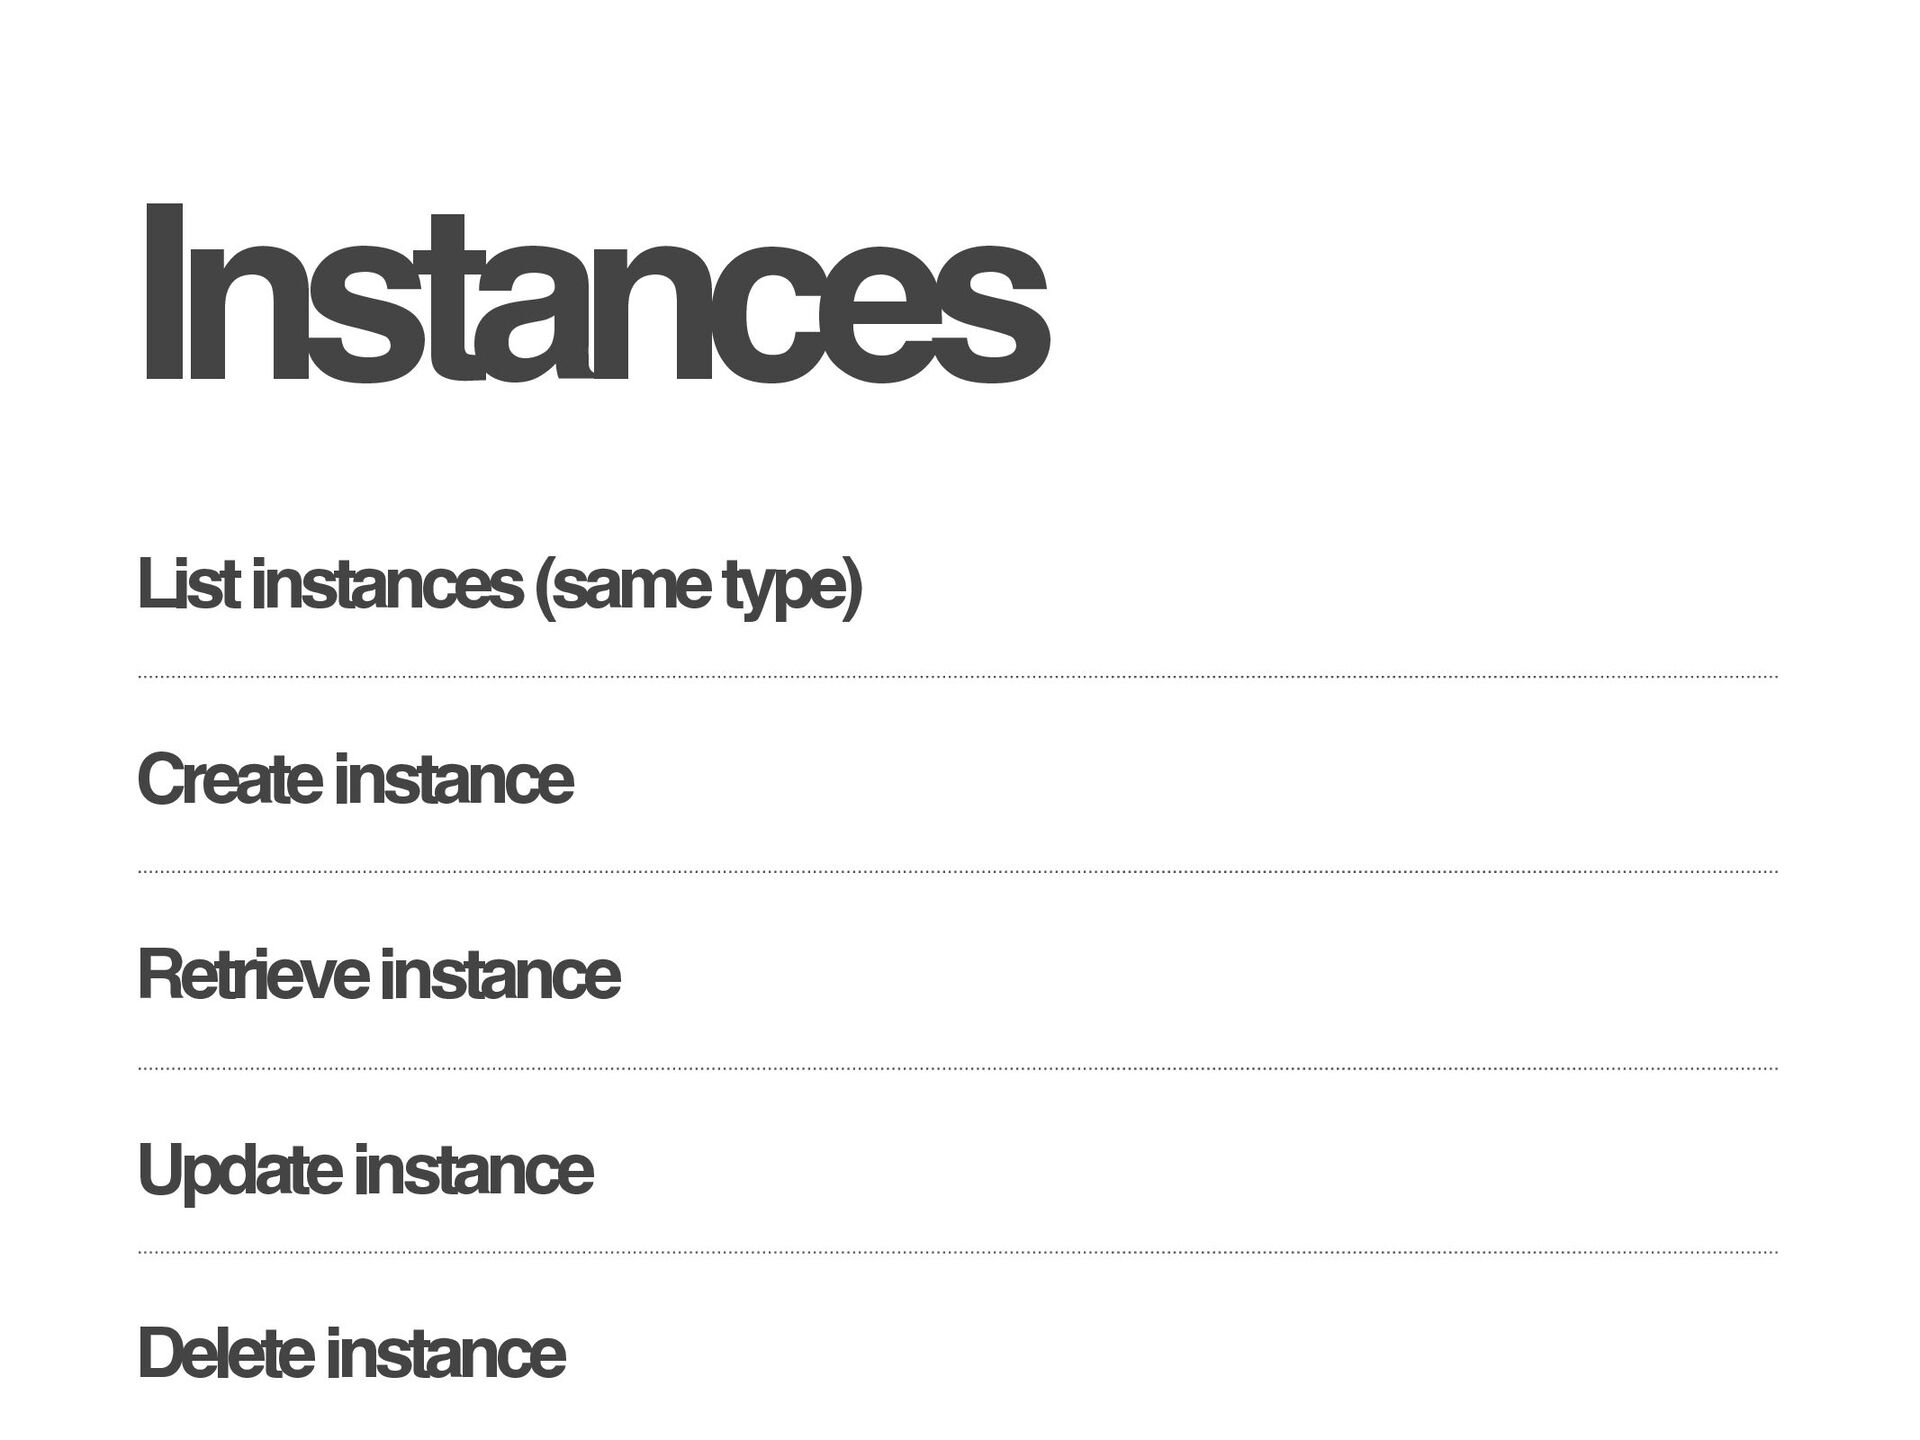Click "instance" following the word Delete

coord(446,1354)
